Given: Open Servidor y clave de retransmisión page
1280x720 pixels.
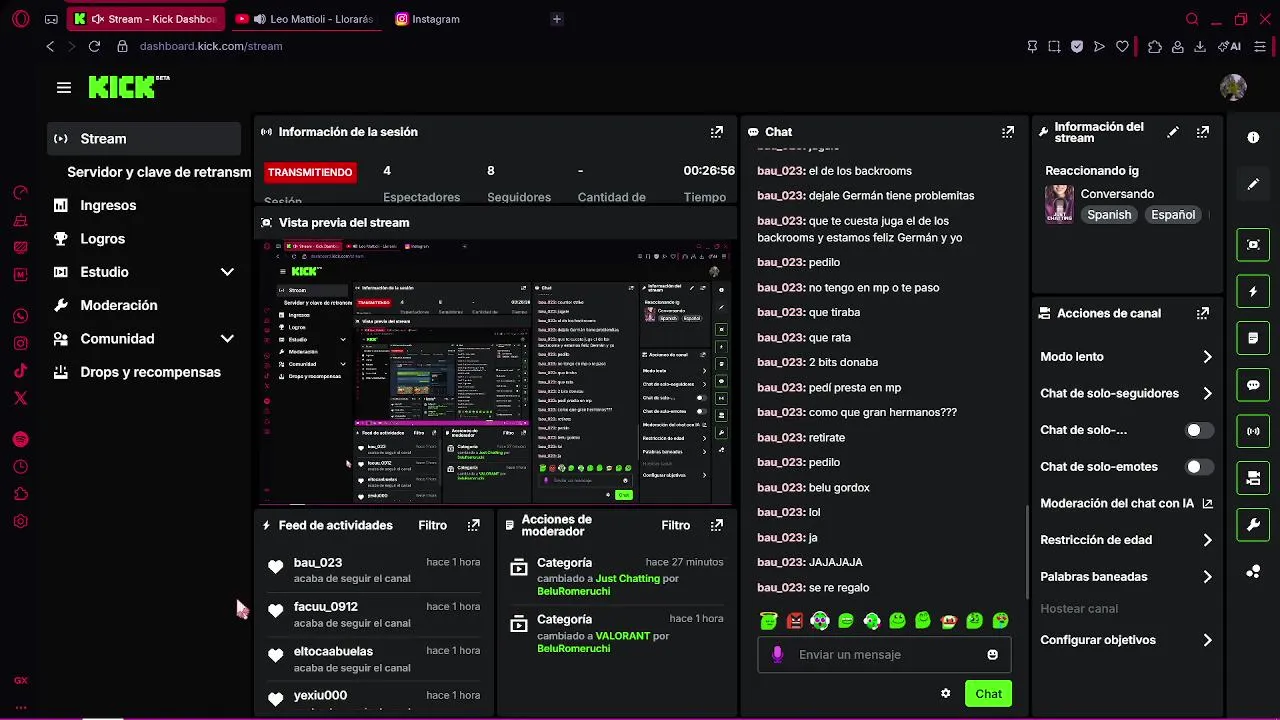Looking at the screenshot, I should [158, 172].
